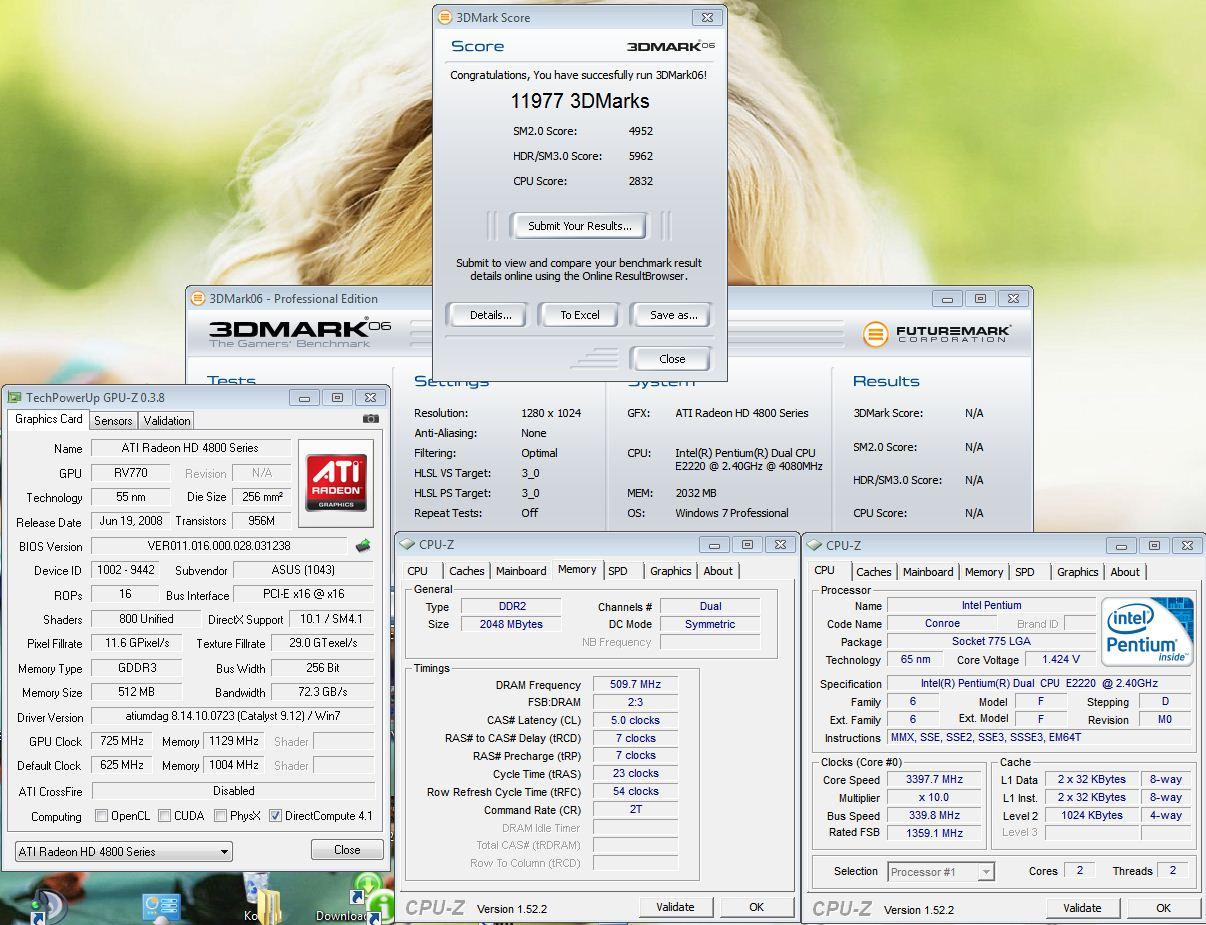Open the About tab in the Processor CPU-Z window
Screen dimensions: 1206x925
(x=1125, y=572)
